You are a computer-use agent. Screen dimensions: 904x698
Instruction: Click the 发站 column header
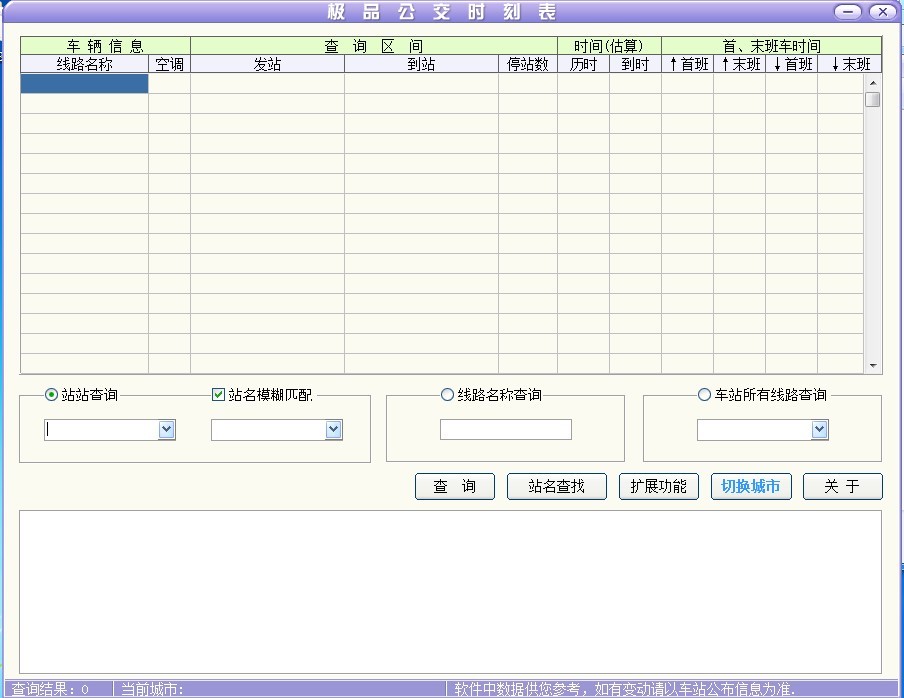267,64
